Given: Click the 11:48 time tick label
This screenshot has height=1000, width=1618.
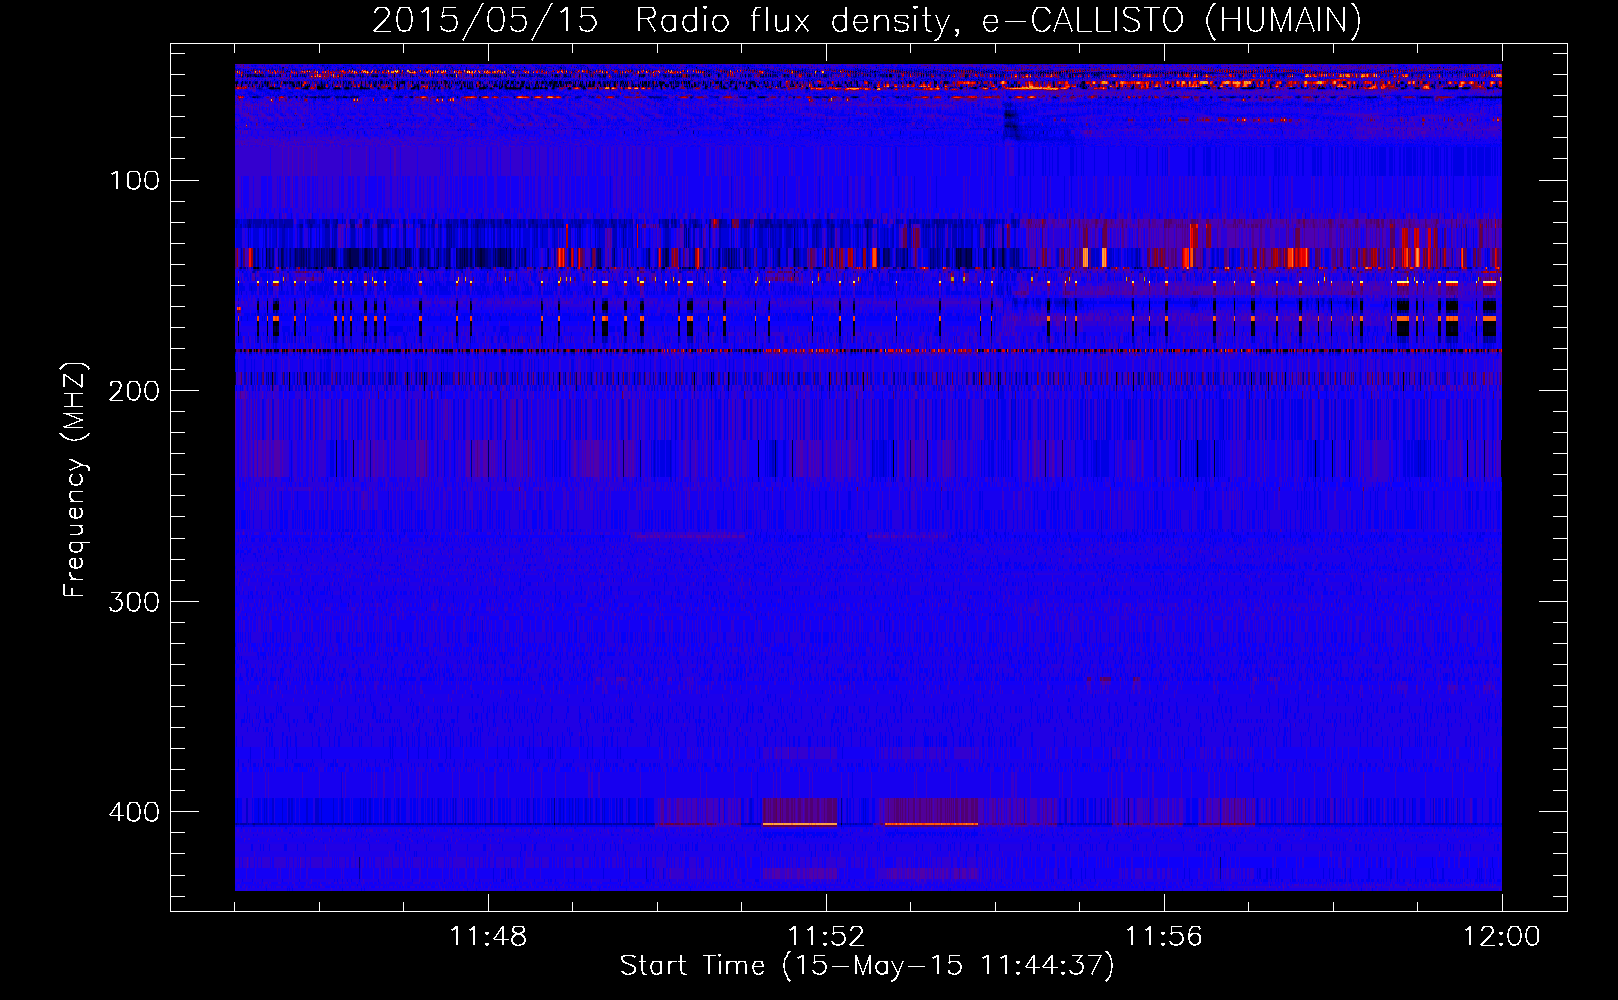Looking at the screenshot, I should [488, 936].
